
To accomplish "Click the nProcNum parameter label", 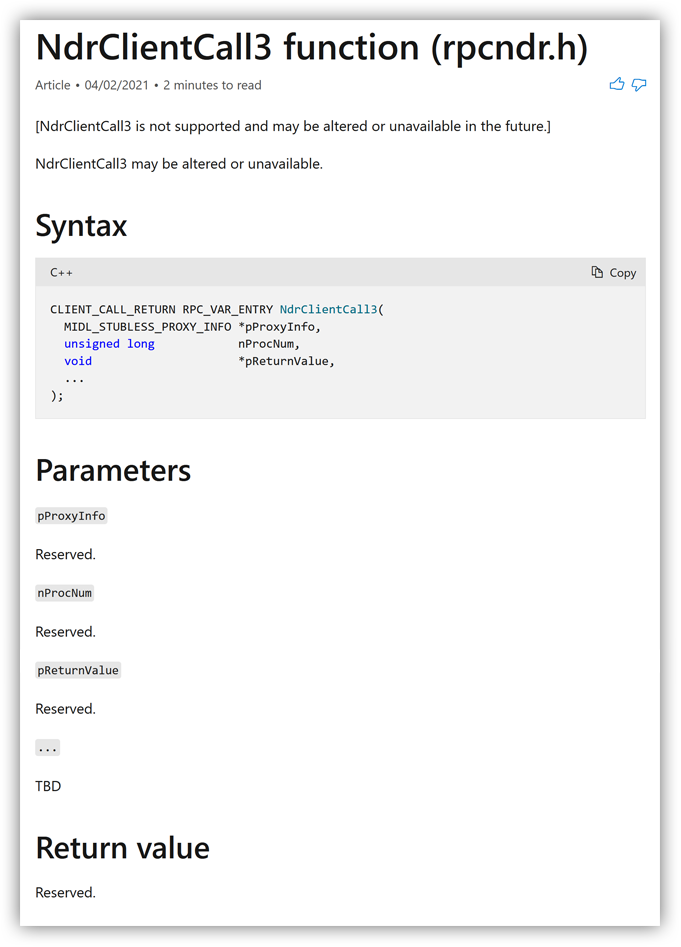I will (x=65, y=593).
